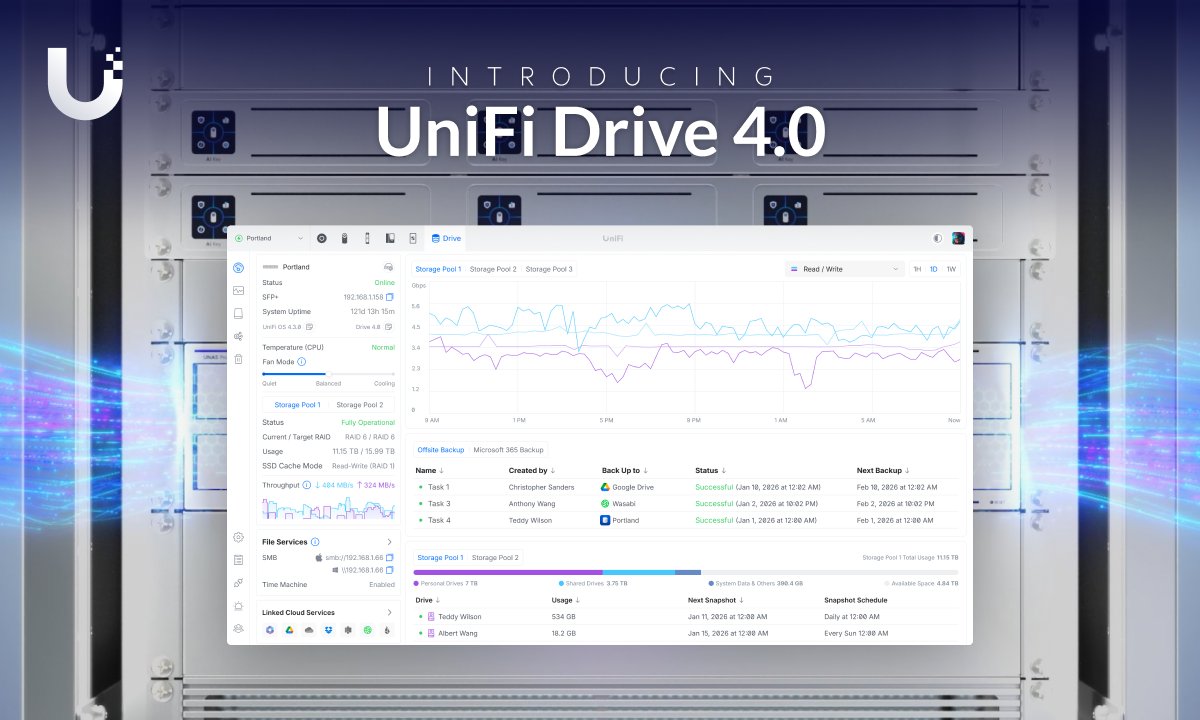The width and height of the screenshot is (1200, 720).
Task: Open the Task 3 backup row
Action: coord(685,503)
